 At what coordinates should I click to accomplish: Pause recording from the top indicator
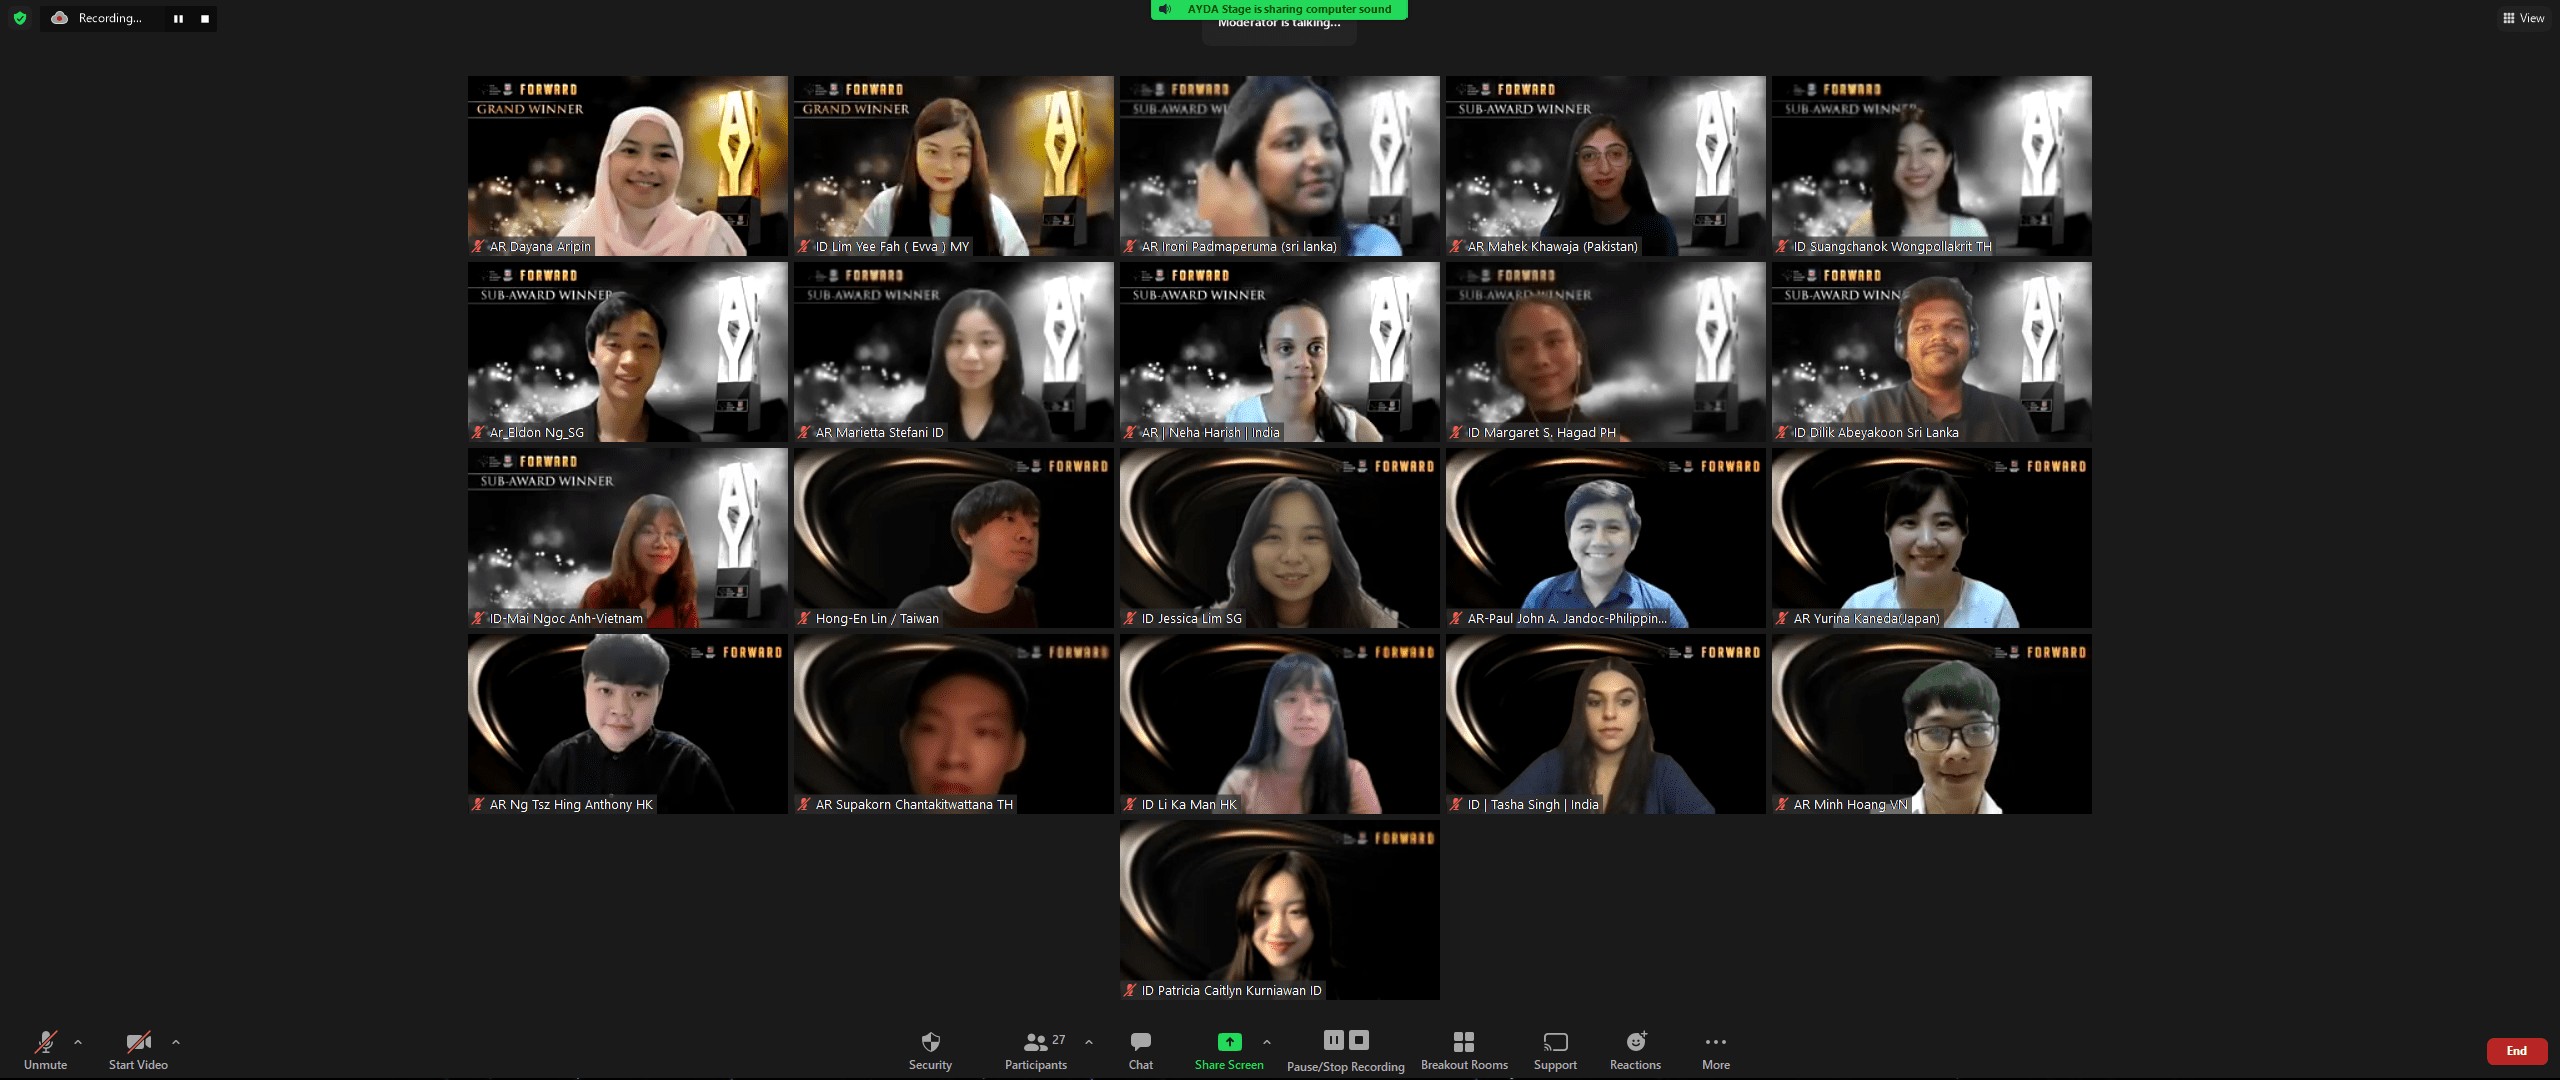coord(178,18)
